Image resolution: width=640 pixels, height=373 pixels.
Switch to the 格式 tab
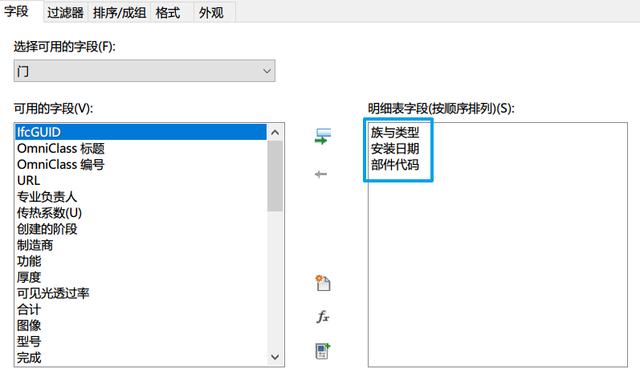tap(168, 12)
